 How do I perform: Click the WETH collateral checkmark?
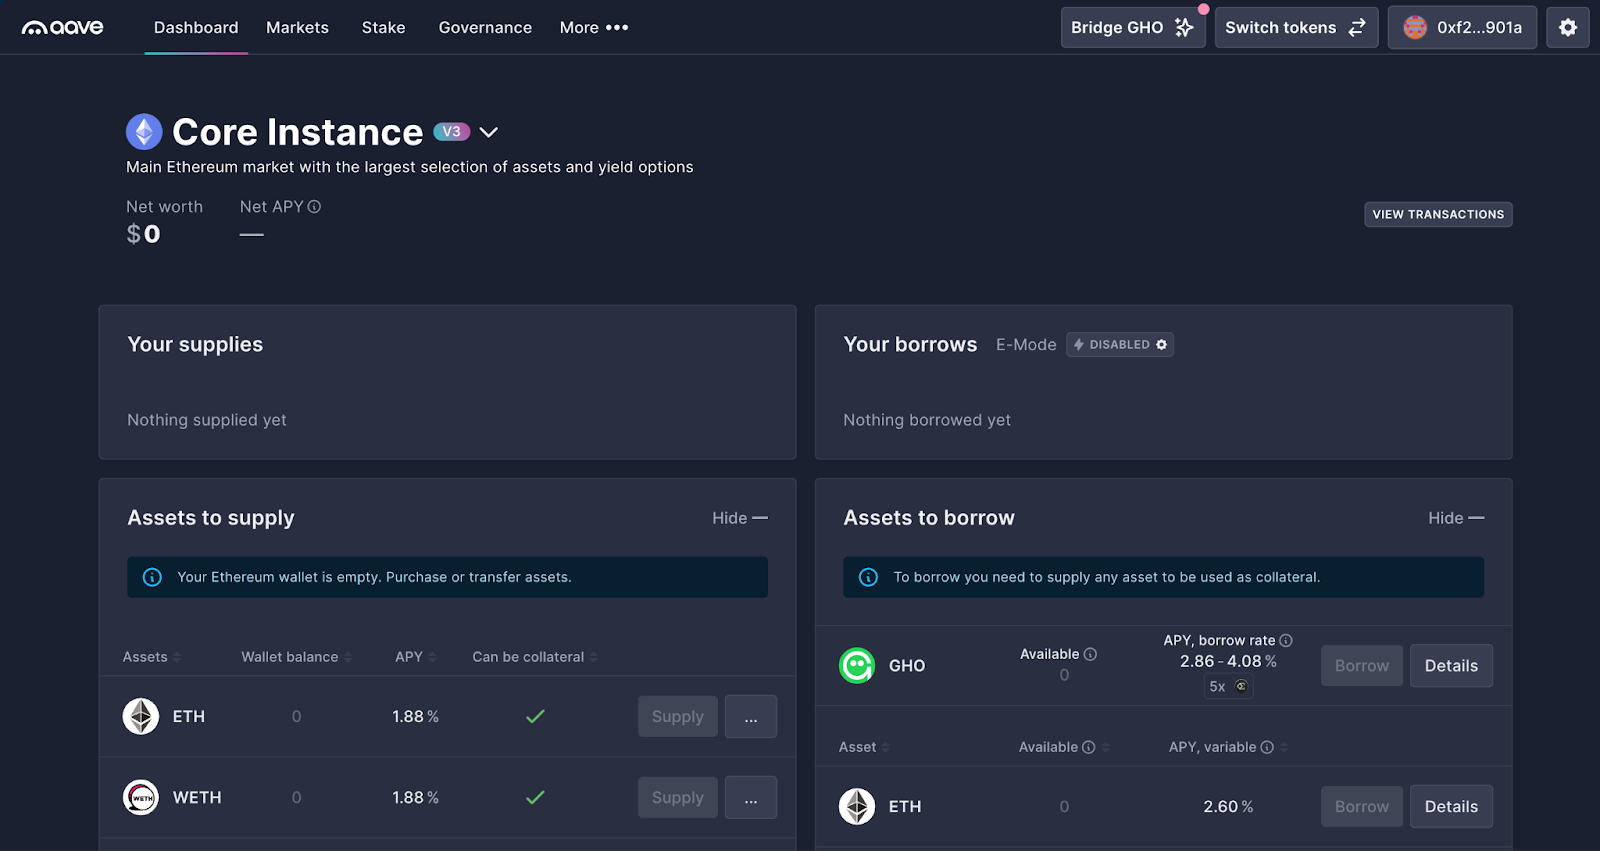(x=535, y=797)
